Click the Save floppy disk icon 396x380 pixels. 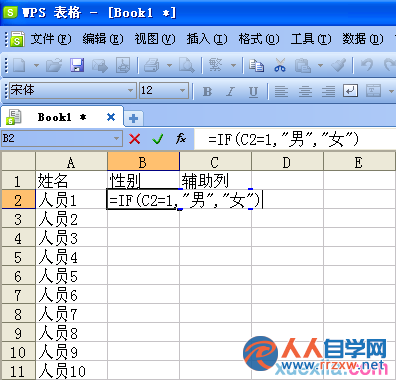[x=77, y=65]
